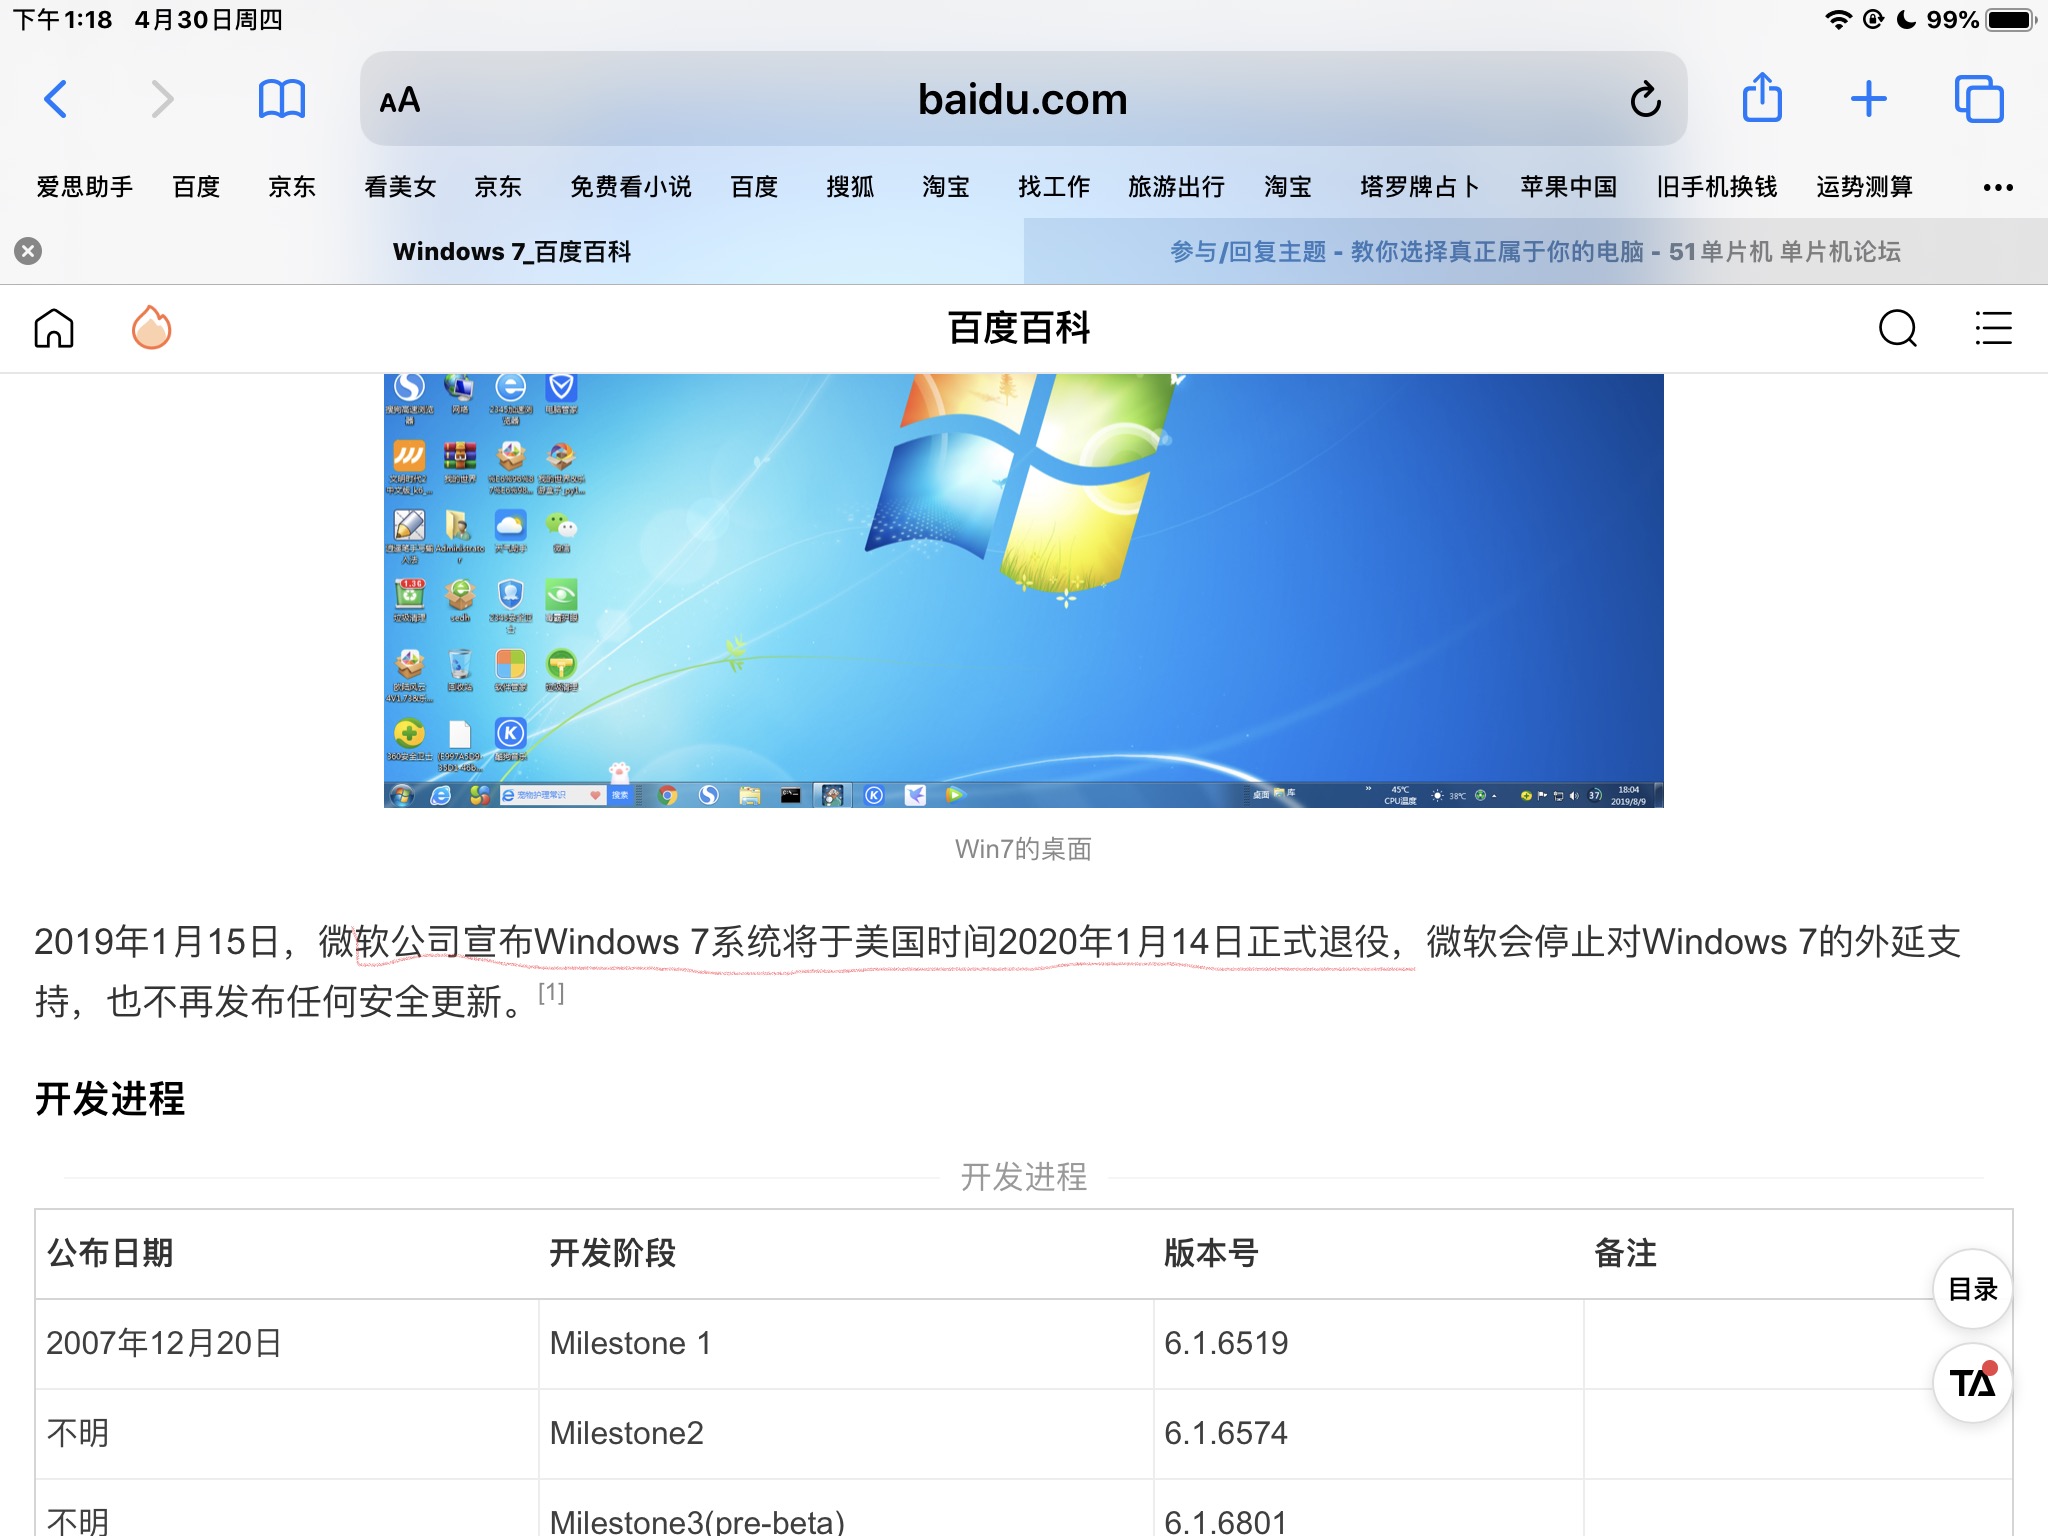Open the 旧手机换钱 bookmark

1716,187
